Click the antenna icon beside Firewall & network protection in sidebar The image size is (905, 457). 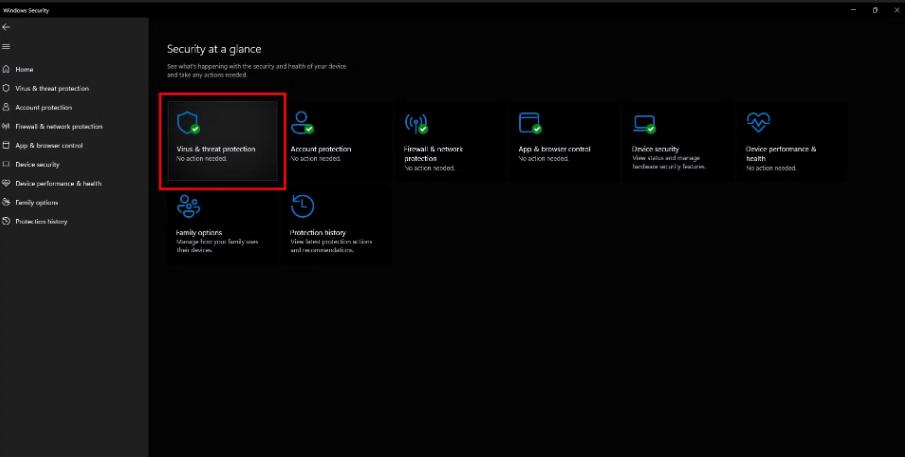[6, 126]
